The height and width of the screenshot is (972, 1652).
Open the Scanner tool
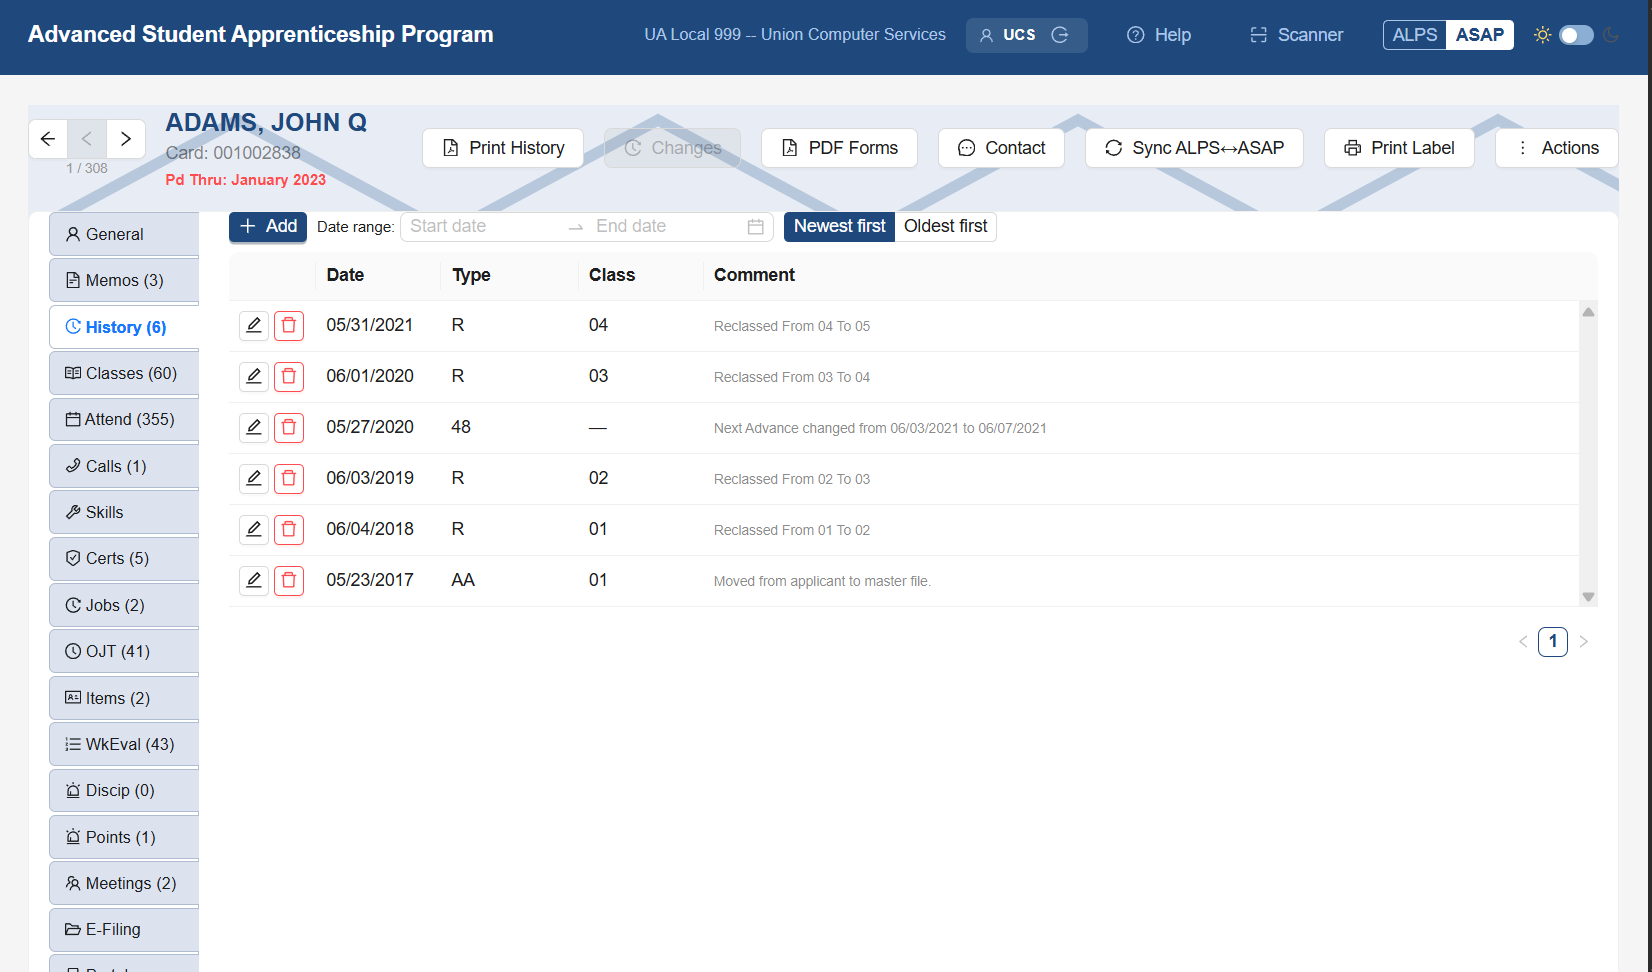click(x=1296, y=35)
